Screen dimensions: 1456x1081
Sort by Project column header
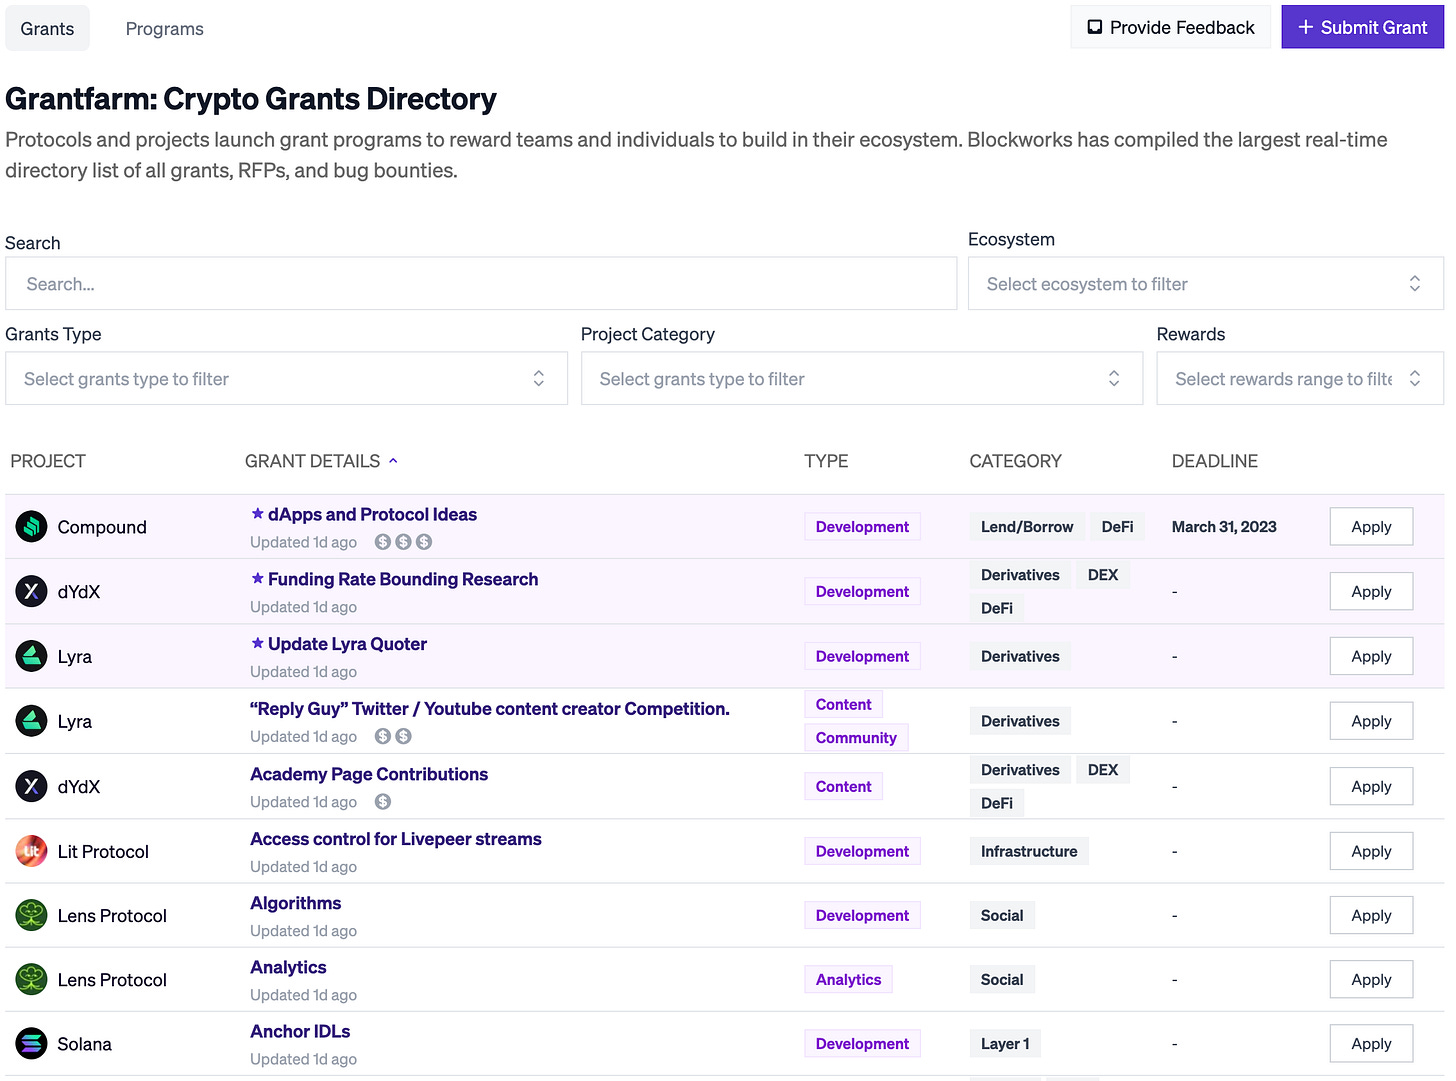click(48, 461)
